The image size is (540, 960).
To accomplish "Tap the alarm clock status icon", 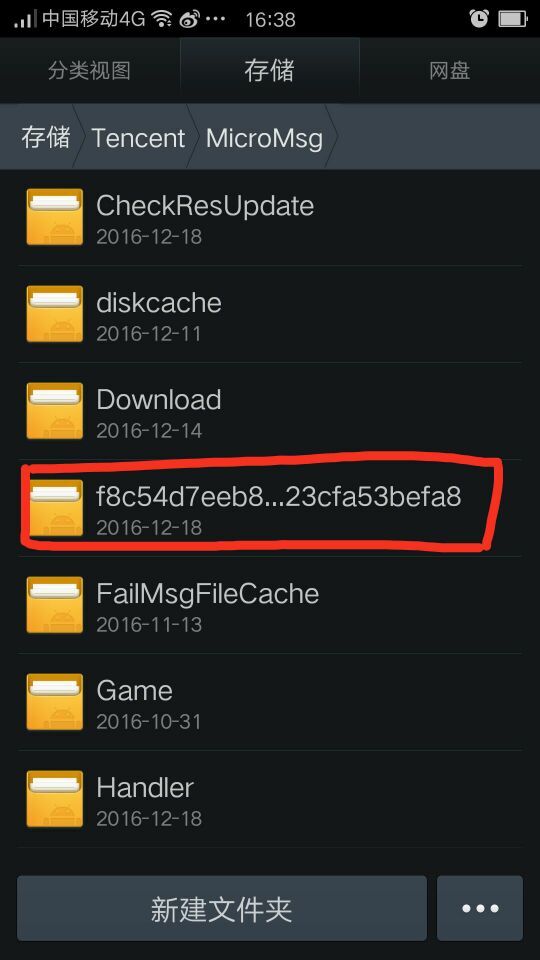I will 479,19.
